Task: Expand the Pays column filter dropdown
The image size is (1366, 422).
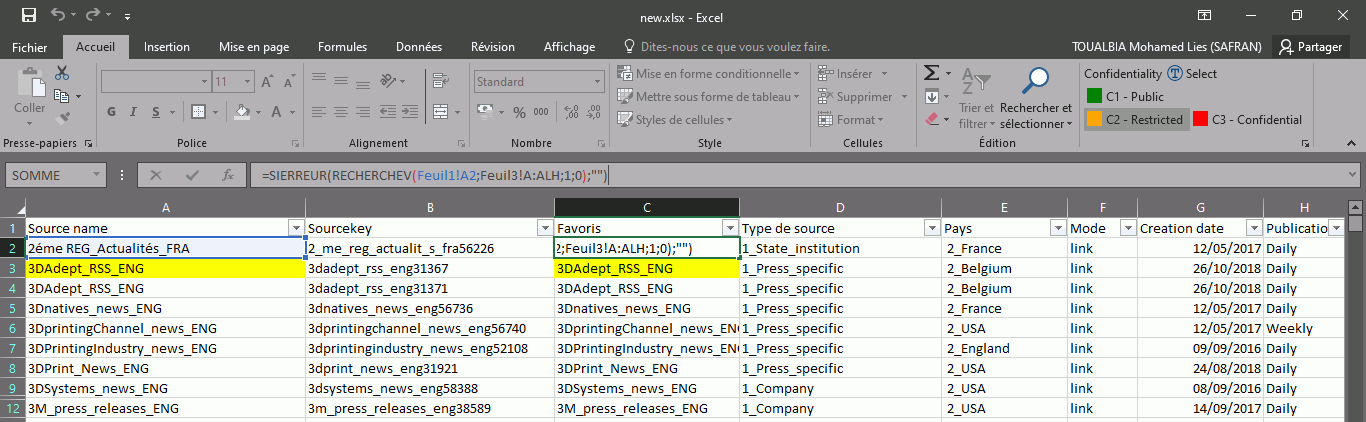Action: (x=1057, y=228)
